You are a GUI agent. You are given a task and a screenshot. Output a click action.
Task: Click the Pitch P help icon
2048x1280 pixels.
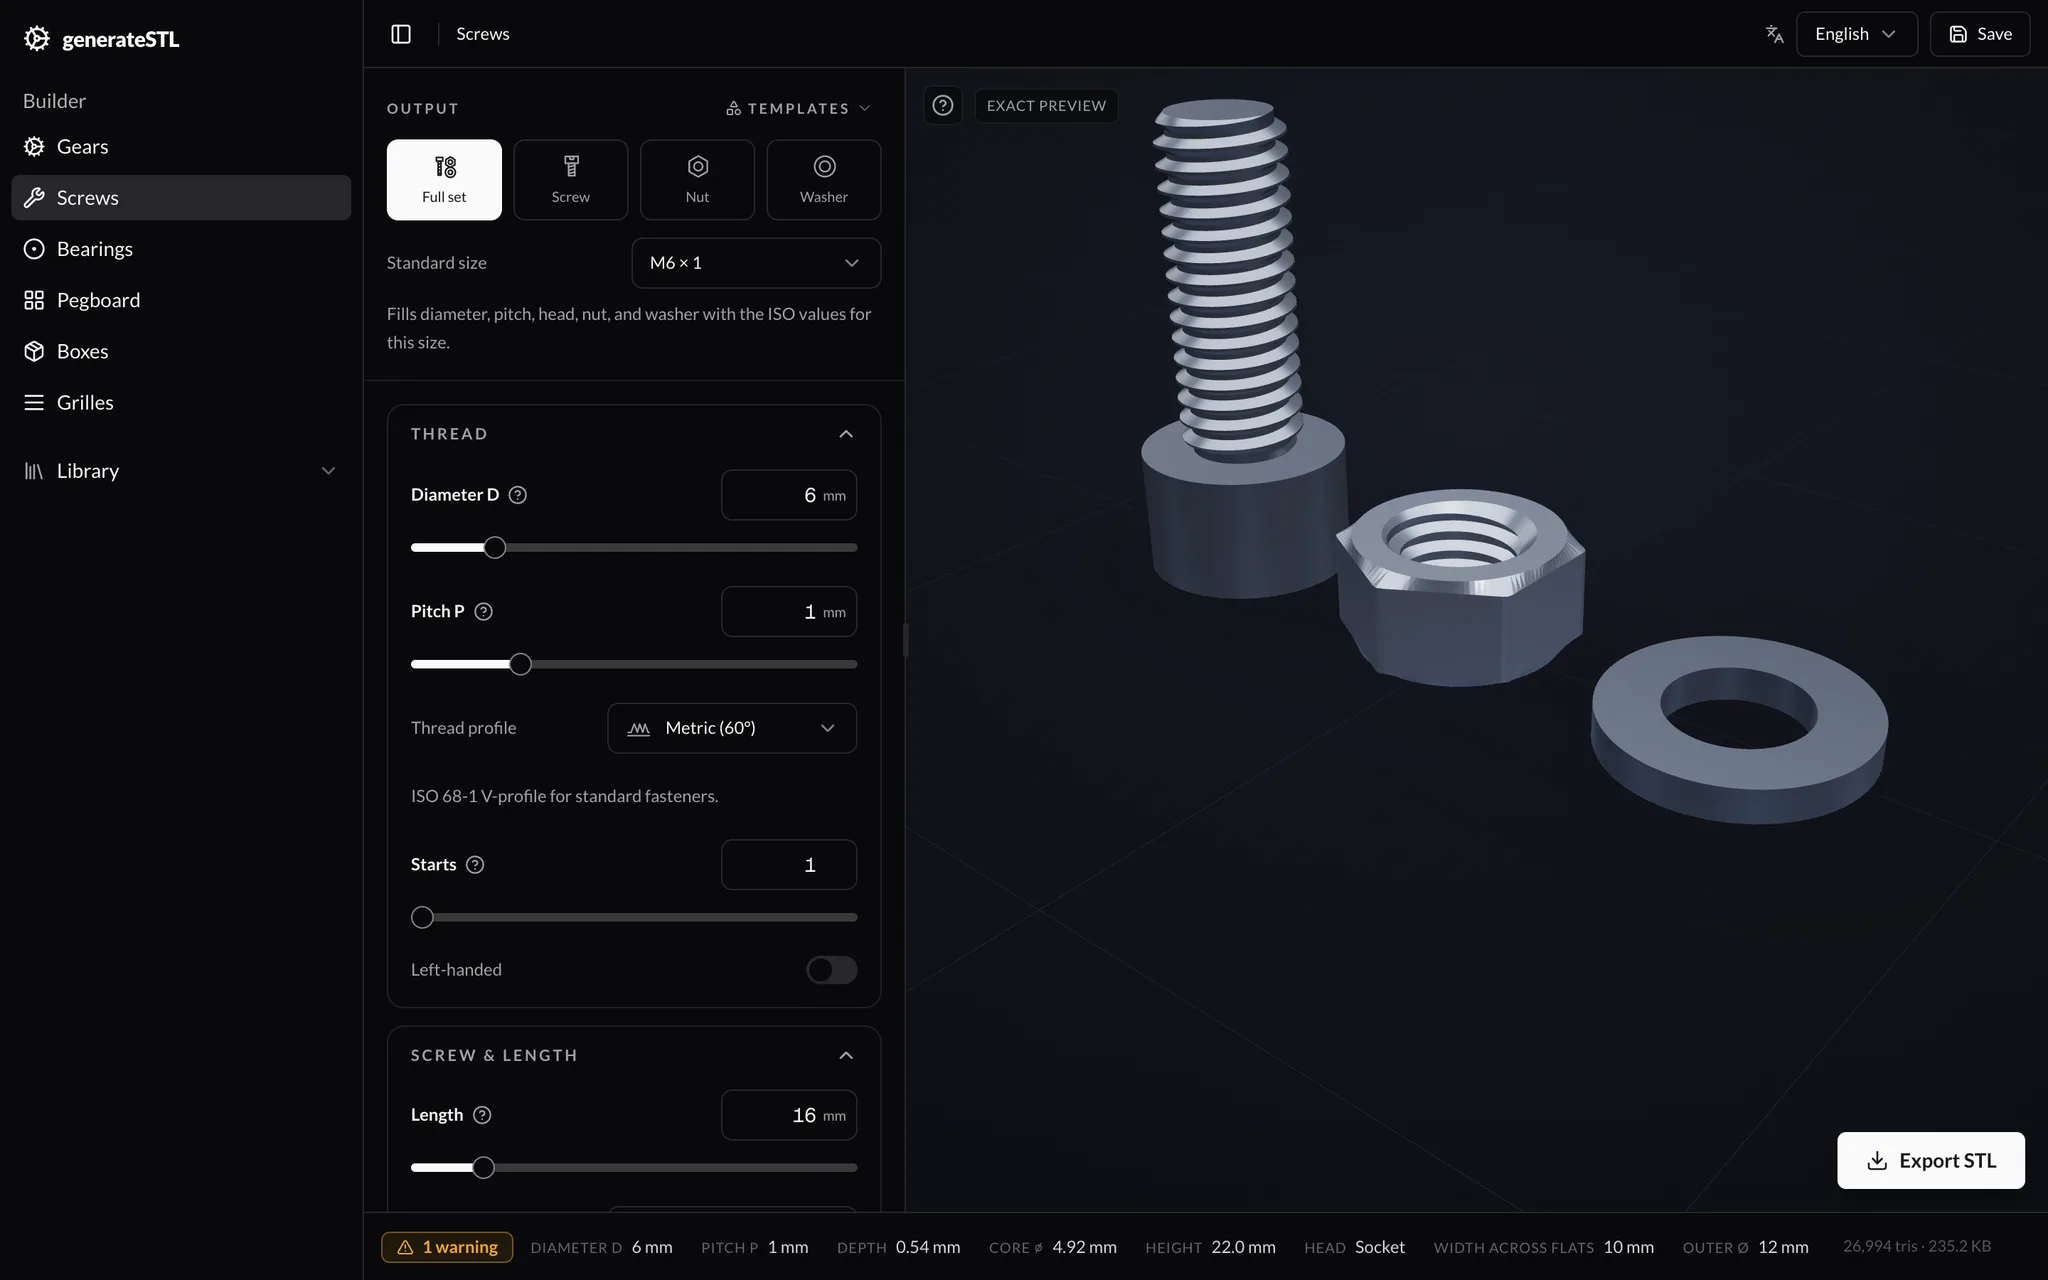pyautogui.click(x=483, y=611)
